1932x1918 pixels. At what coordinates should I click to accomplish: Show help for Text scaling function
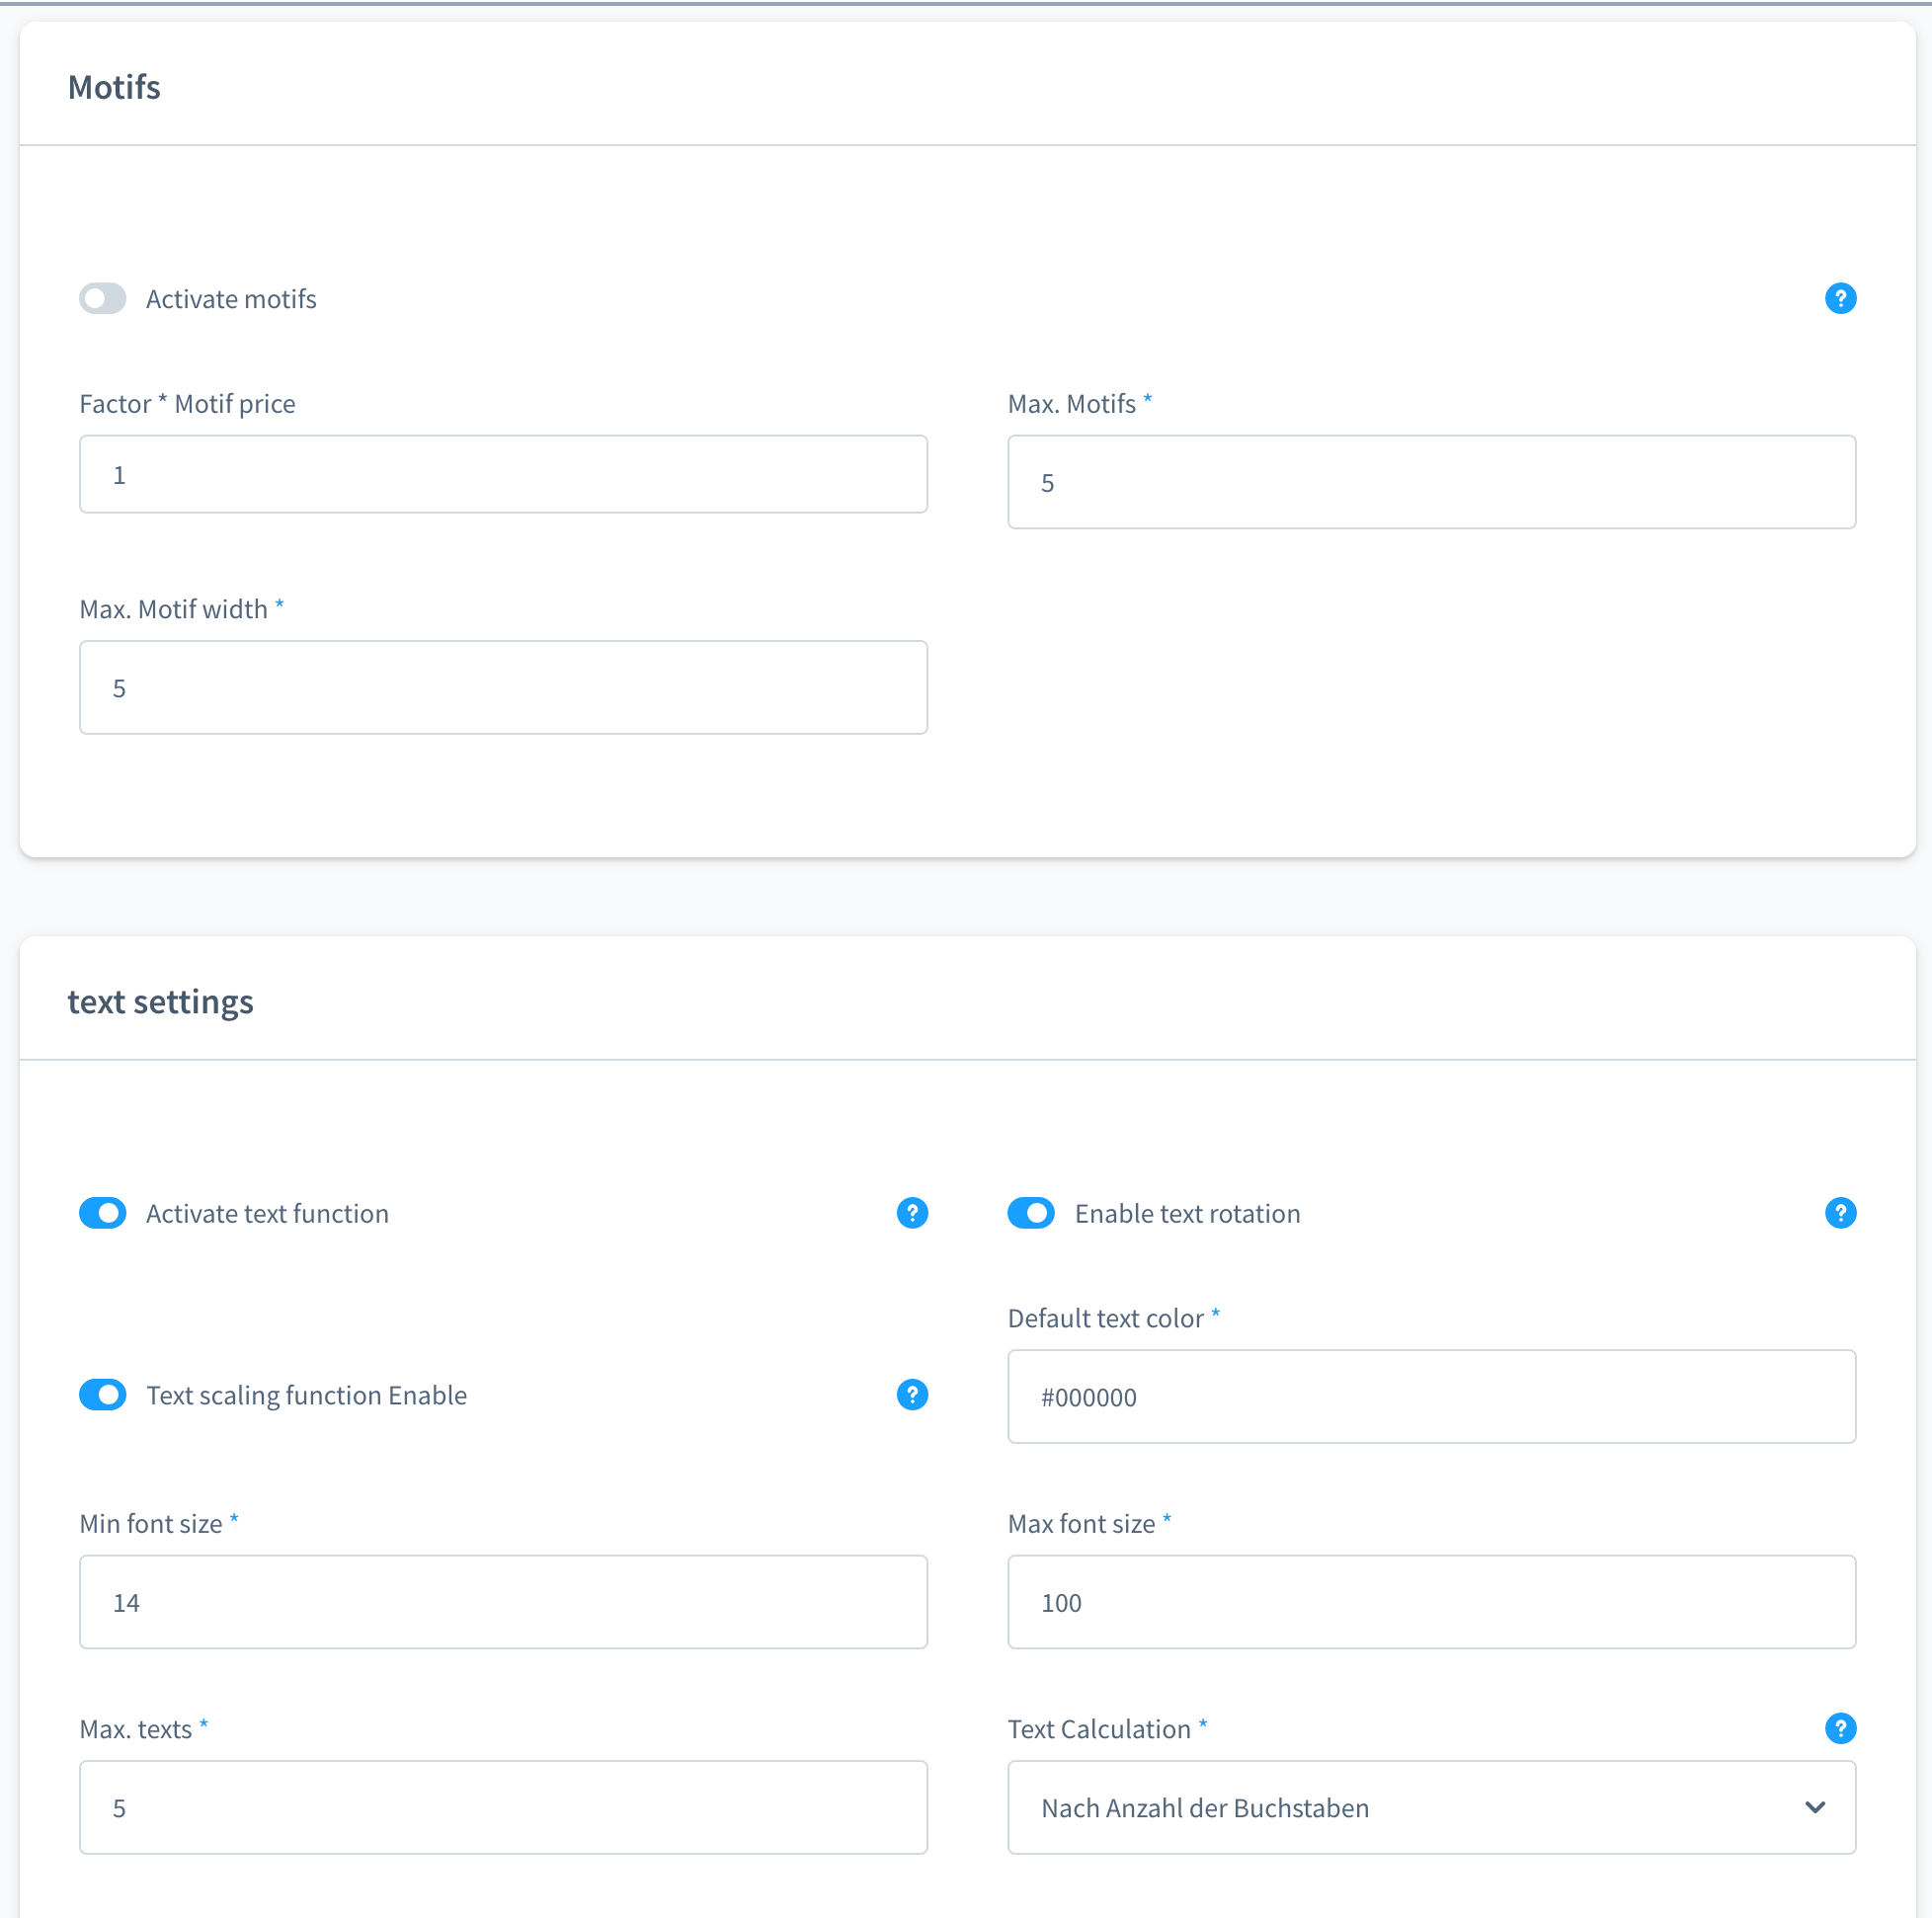(912, 1394)
